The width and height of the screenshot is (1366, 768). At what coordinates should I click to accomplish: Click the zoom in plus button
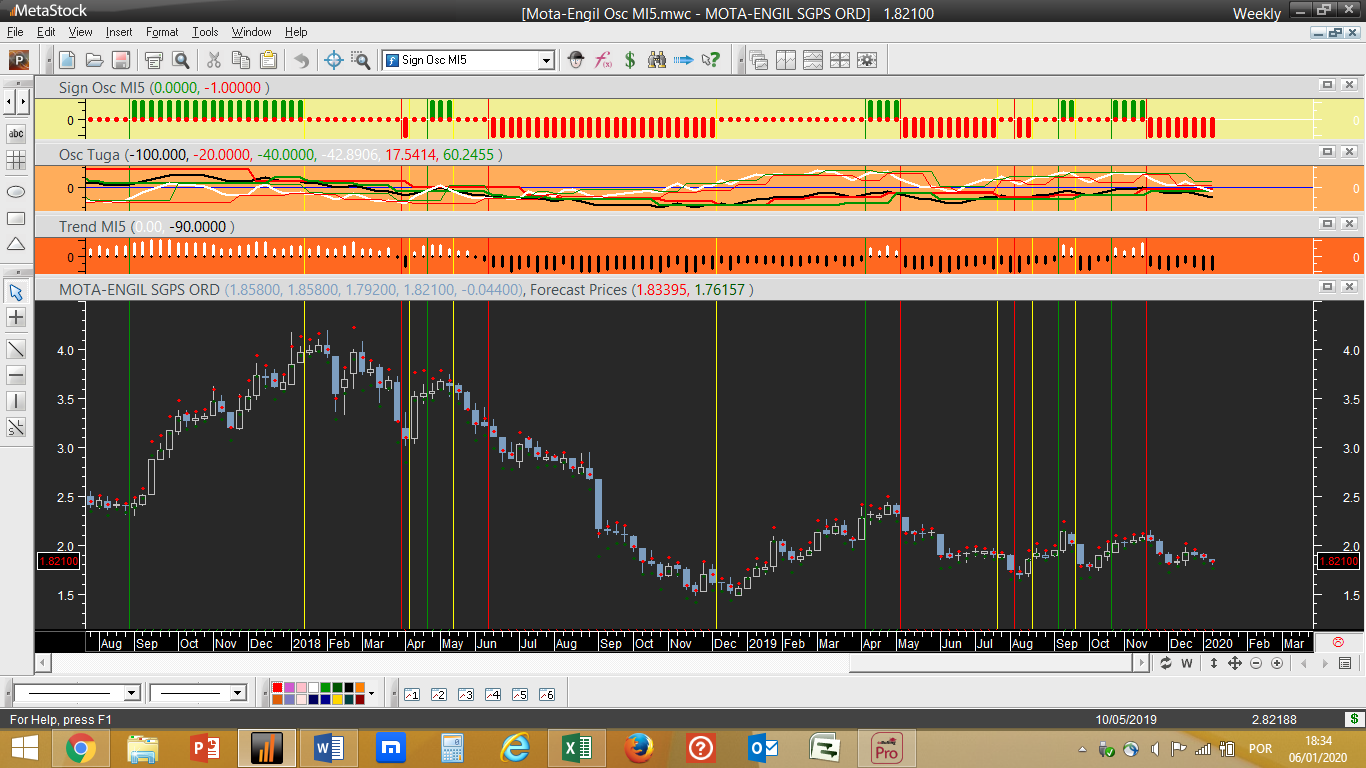(x=1277, y=663)
